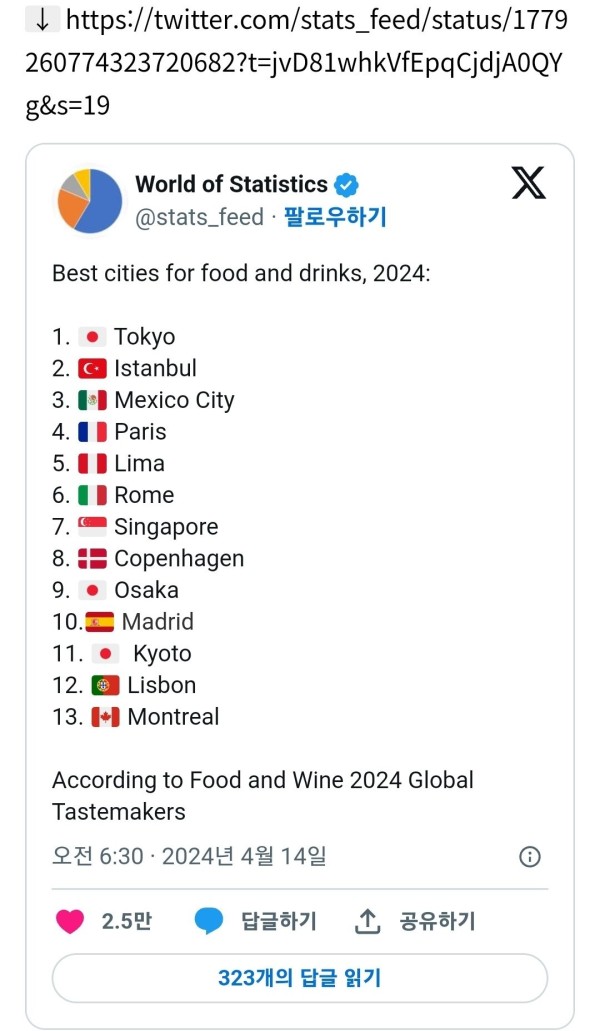The image size is (600, 1031).
Task: Click the Turkey flag emoji beside Istanbul
Action: click(x=92, y=368)
